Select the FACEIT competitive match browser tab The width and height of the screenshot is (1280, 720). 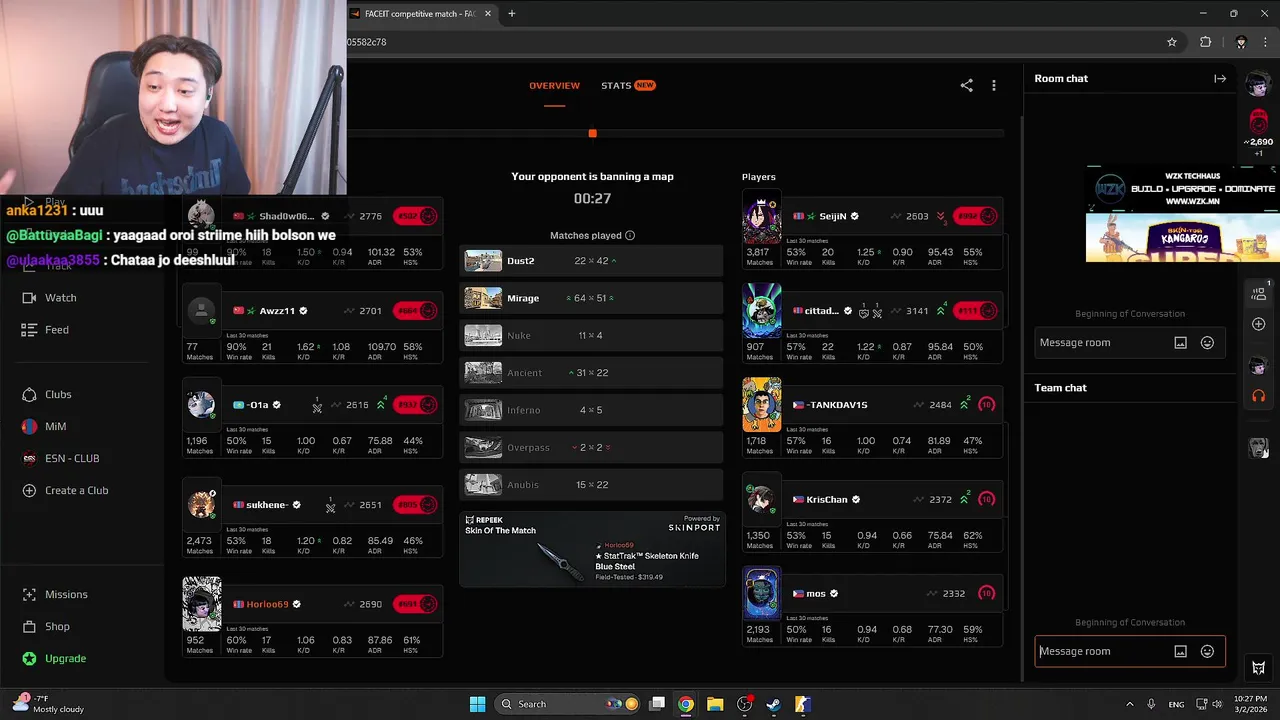pos(420,14)
